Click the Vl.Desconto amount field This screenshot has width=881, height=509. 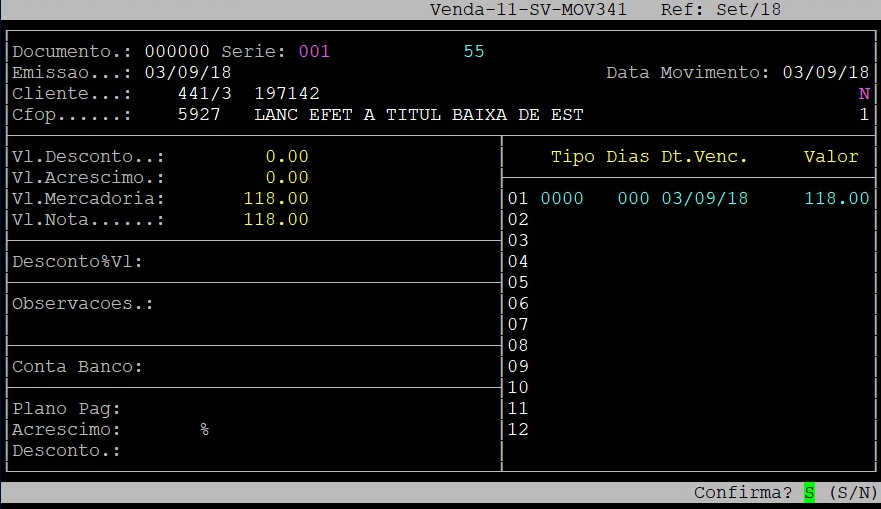click(x=287, y=157)
